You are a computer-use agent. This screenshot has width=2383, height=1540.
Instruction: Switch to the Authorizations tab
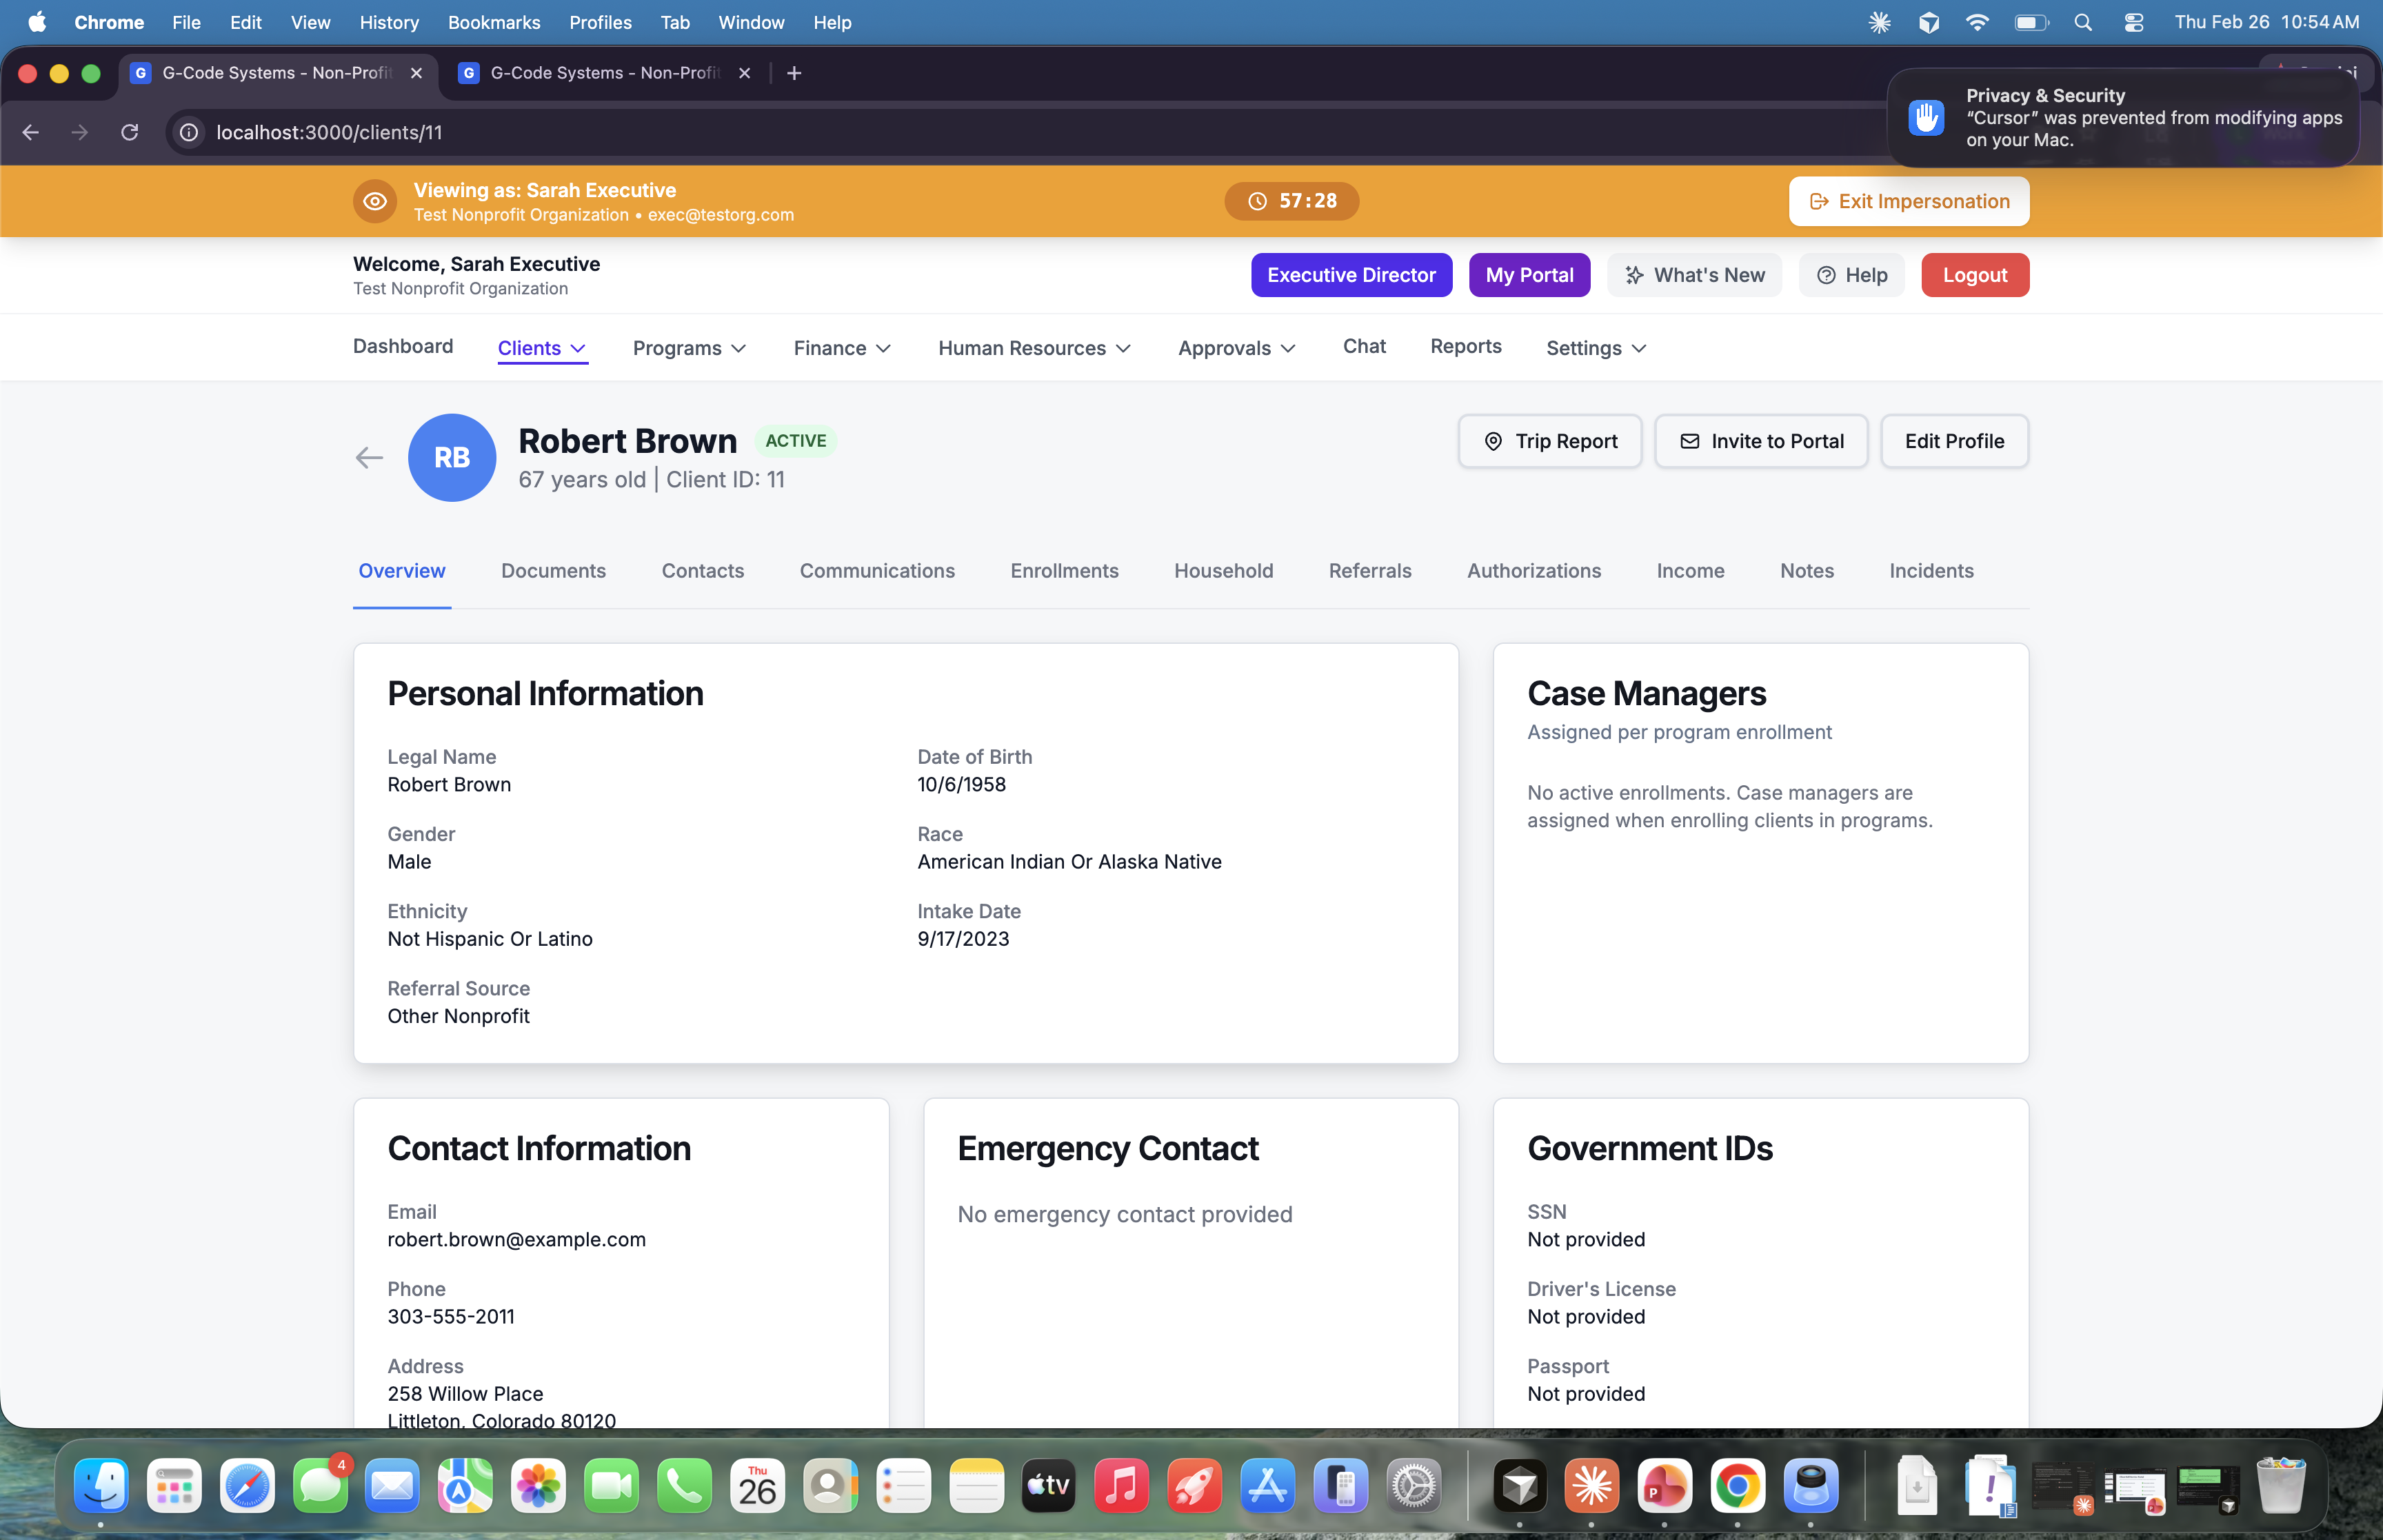click(1534, 571)
